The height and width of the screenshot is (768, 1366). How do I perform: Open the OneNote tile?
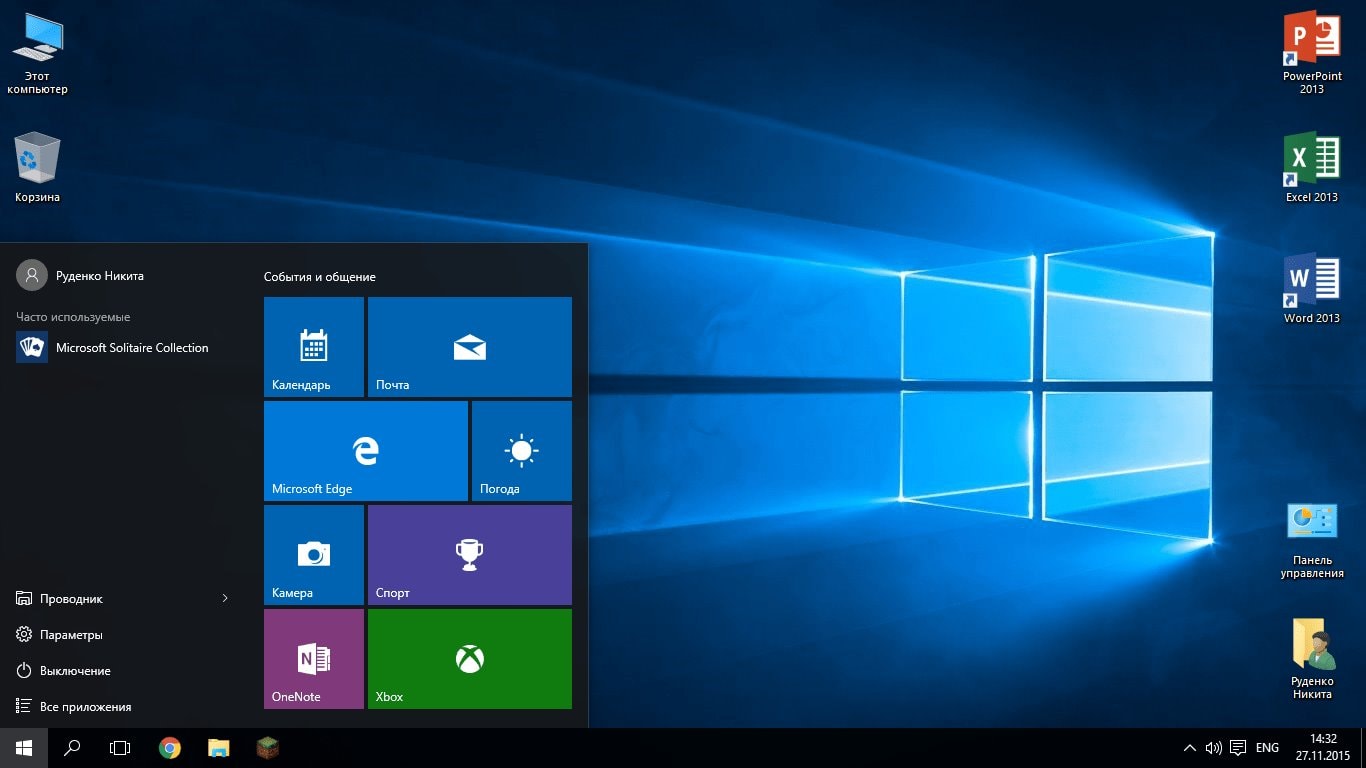pos(313,658)
